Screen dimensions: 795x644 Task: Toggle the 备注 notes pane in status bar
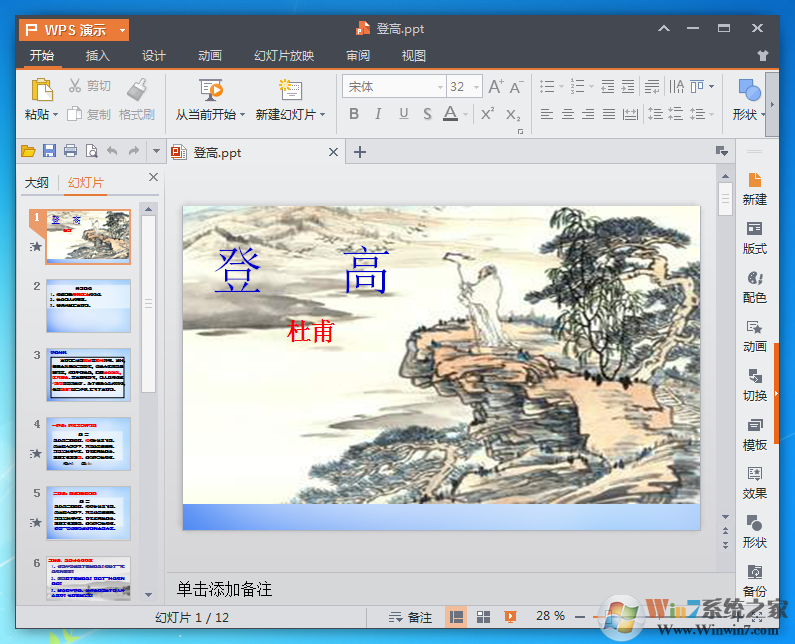coord(411,617)
